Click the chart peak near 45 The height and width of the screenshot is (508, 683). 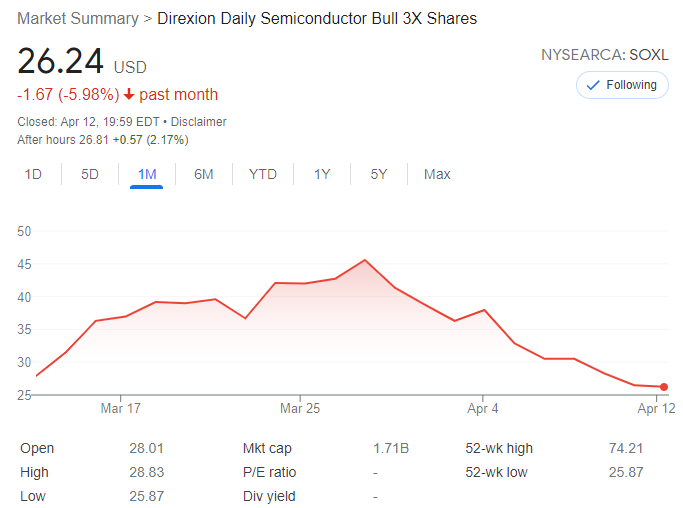(x=365, y=260)
